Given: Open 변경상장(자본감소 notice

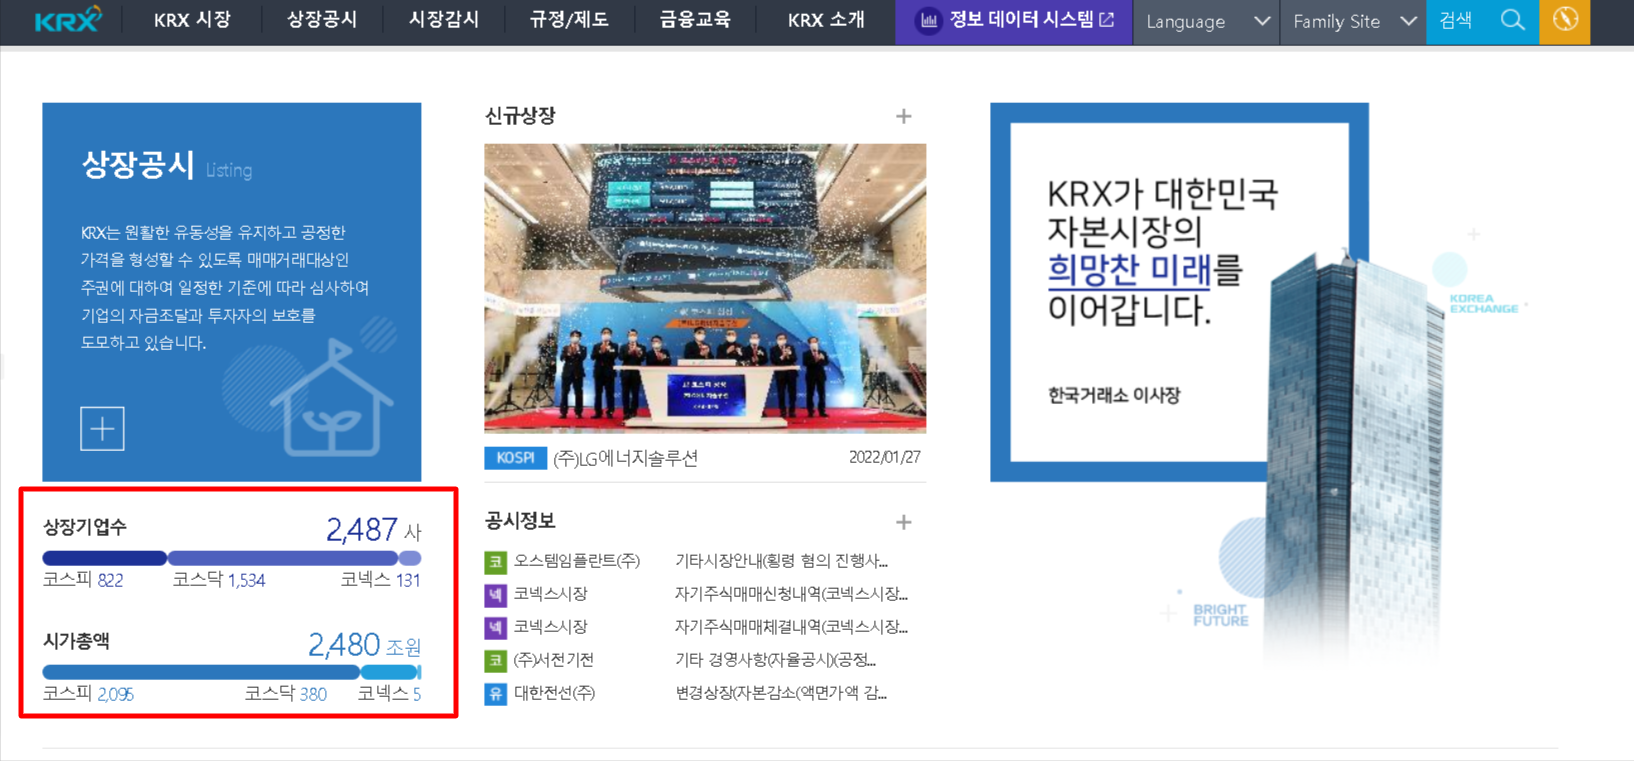Looking at the screenshot, I should [781, 693].
